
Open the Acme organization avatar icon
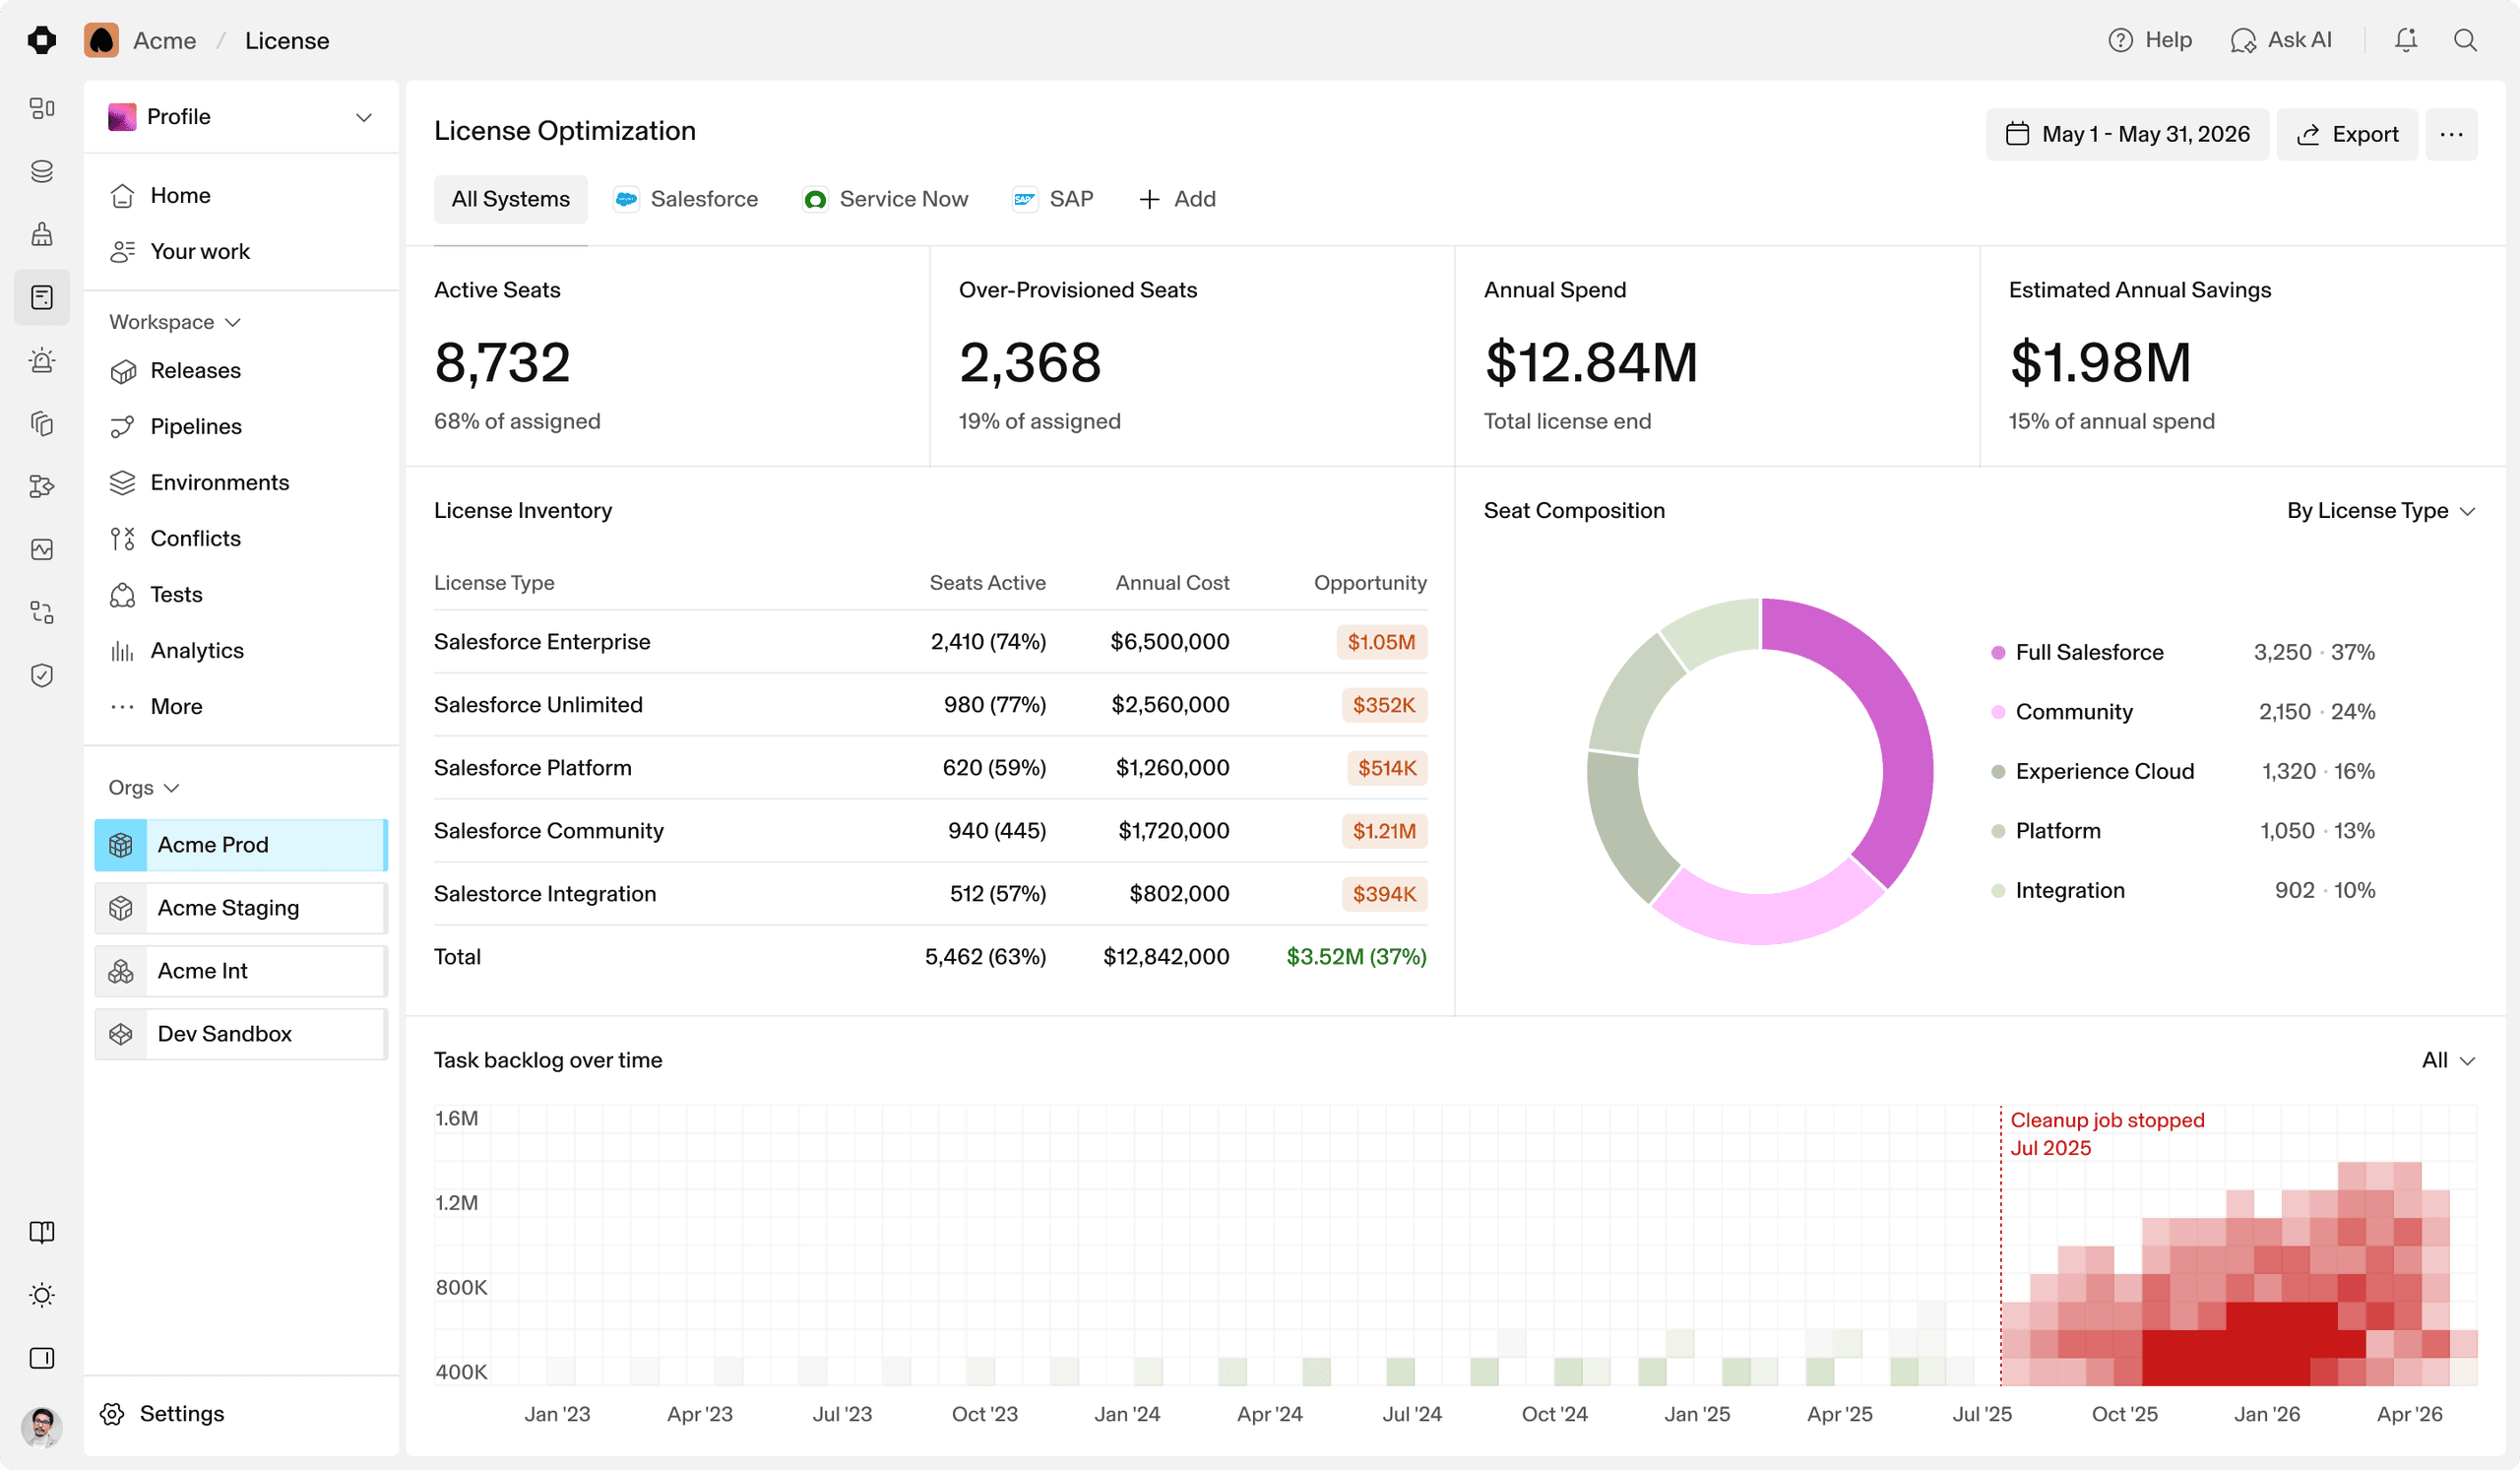[x=101, y=40]
